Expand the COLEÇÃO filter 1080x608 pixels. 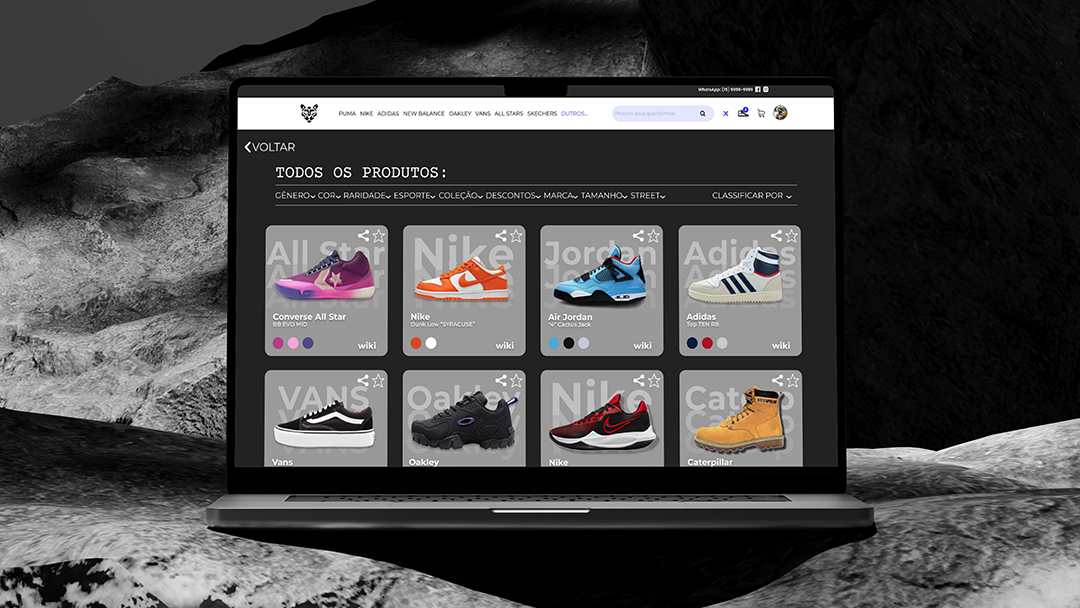point(461,196)
